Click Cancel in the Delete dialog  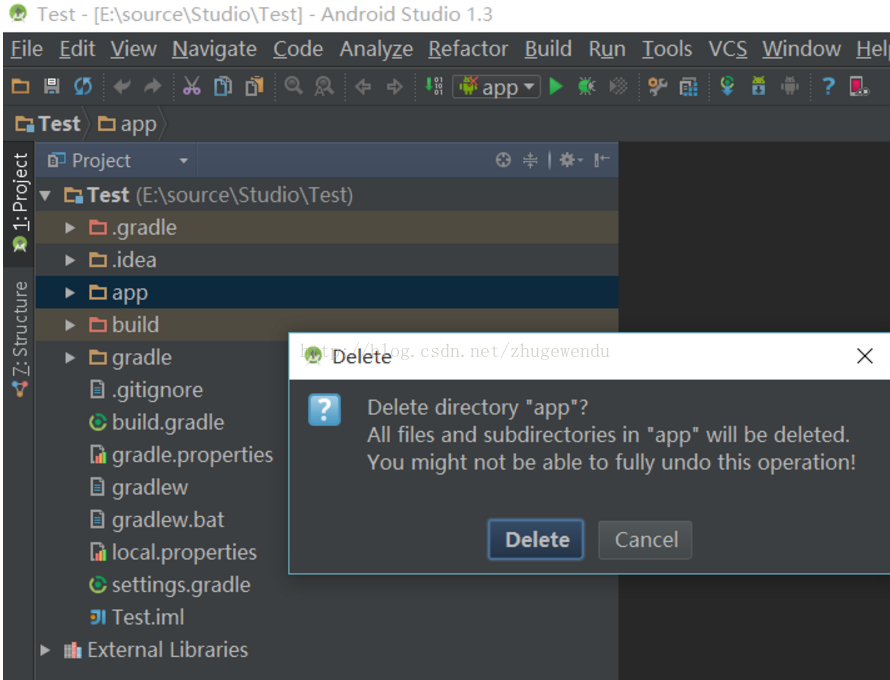[x=645, y=540]
